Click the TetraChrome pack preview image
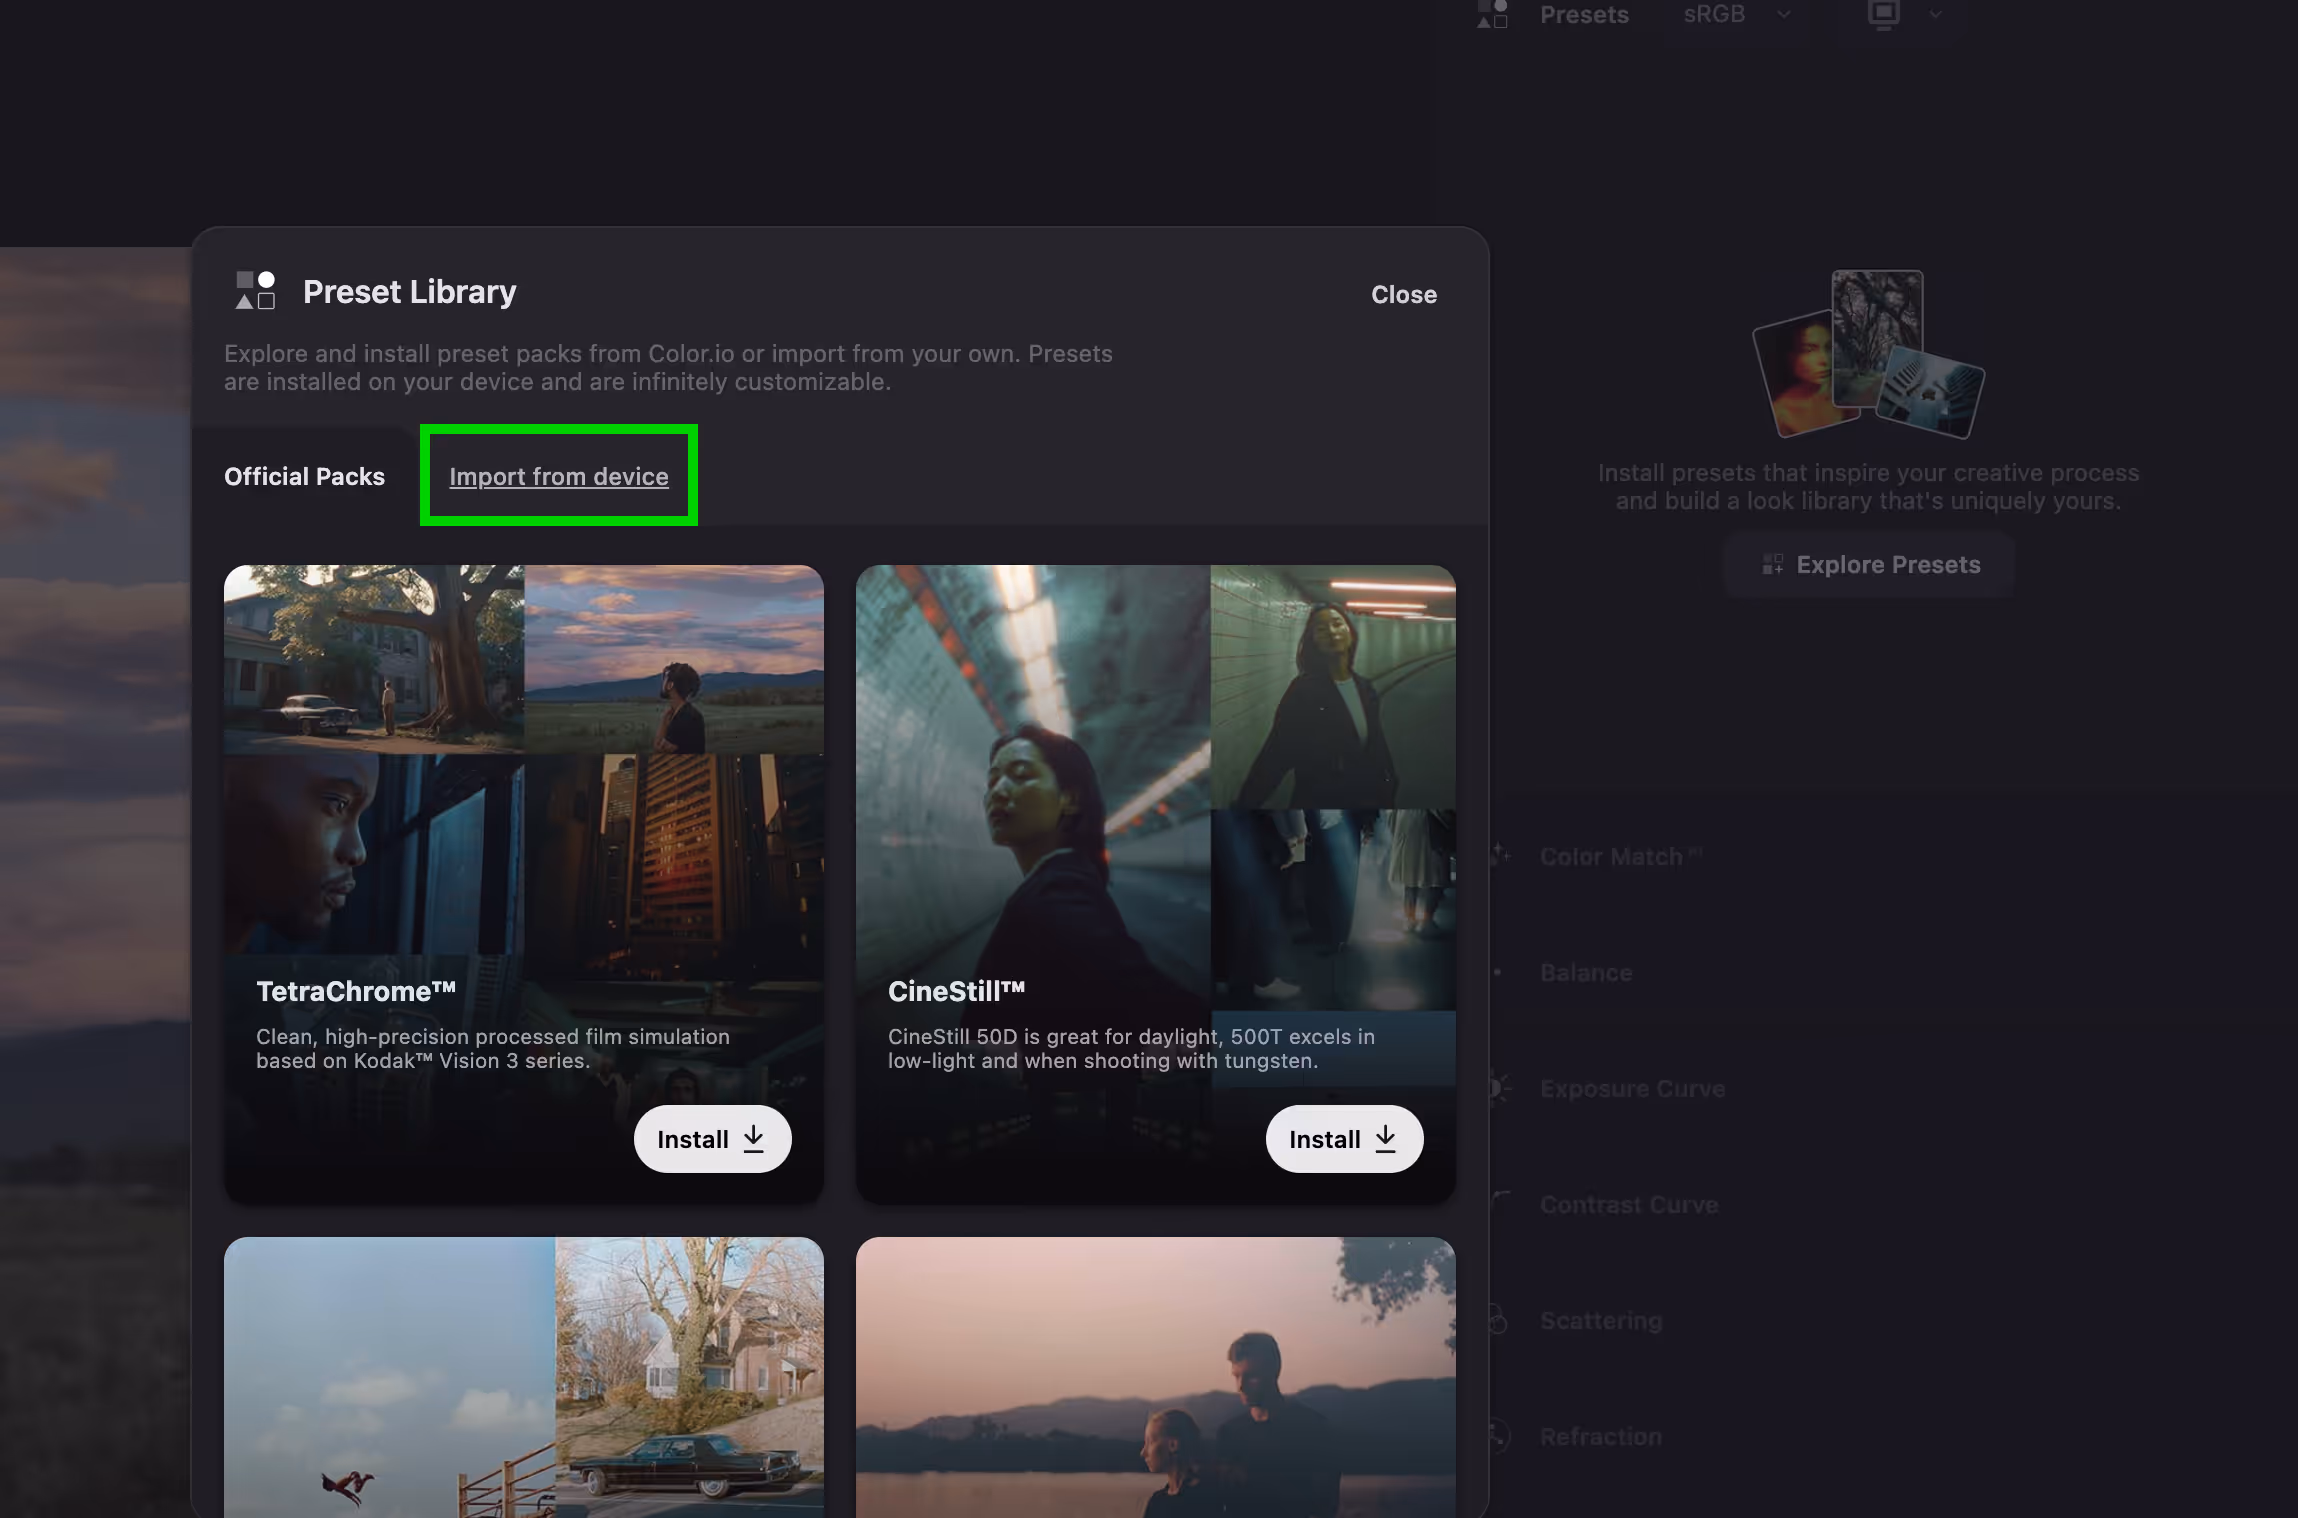Viewport: 2298px width, 1518px height. (523, 760)
